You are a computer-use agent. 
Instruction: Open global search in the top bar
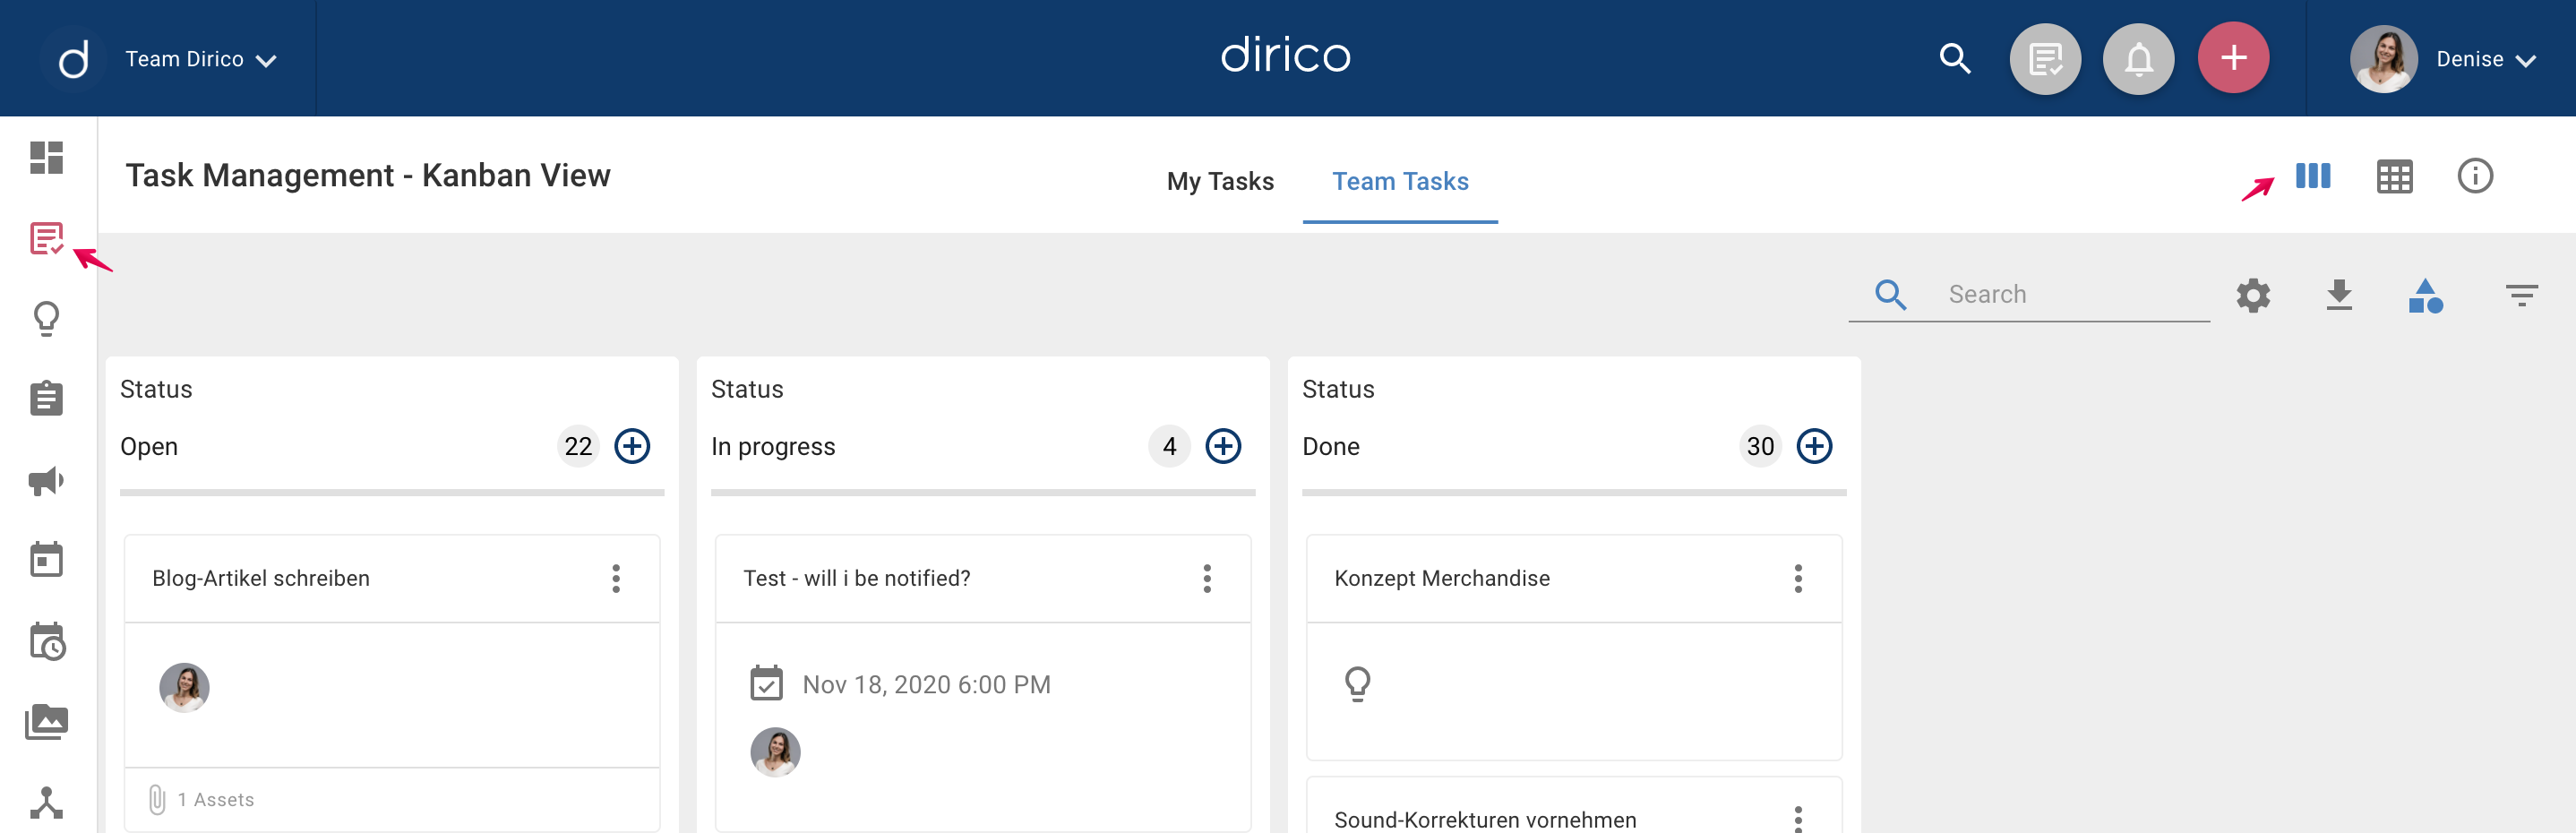click(1955, 59)
